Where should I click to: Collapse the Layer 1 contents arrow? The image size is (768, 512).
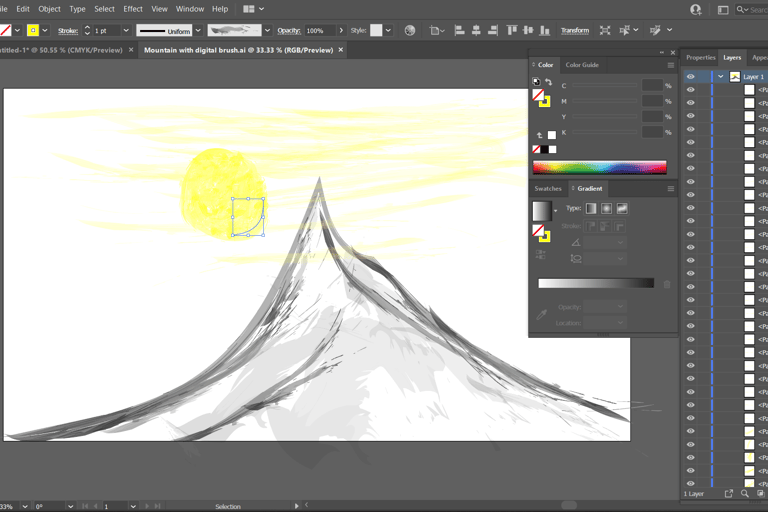pyautogui.click(x=720, y=77)
